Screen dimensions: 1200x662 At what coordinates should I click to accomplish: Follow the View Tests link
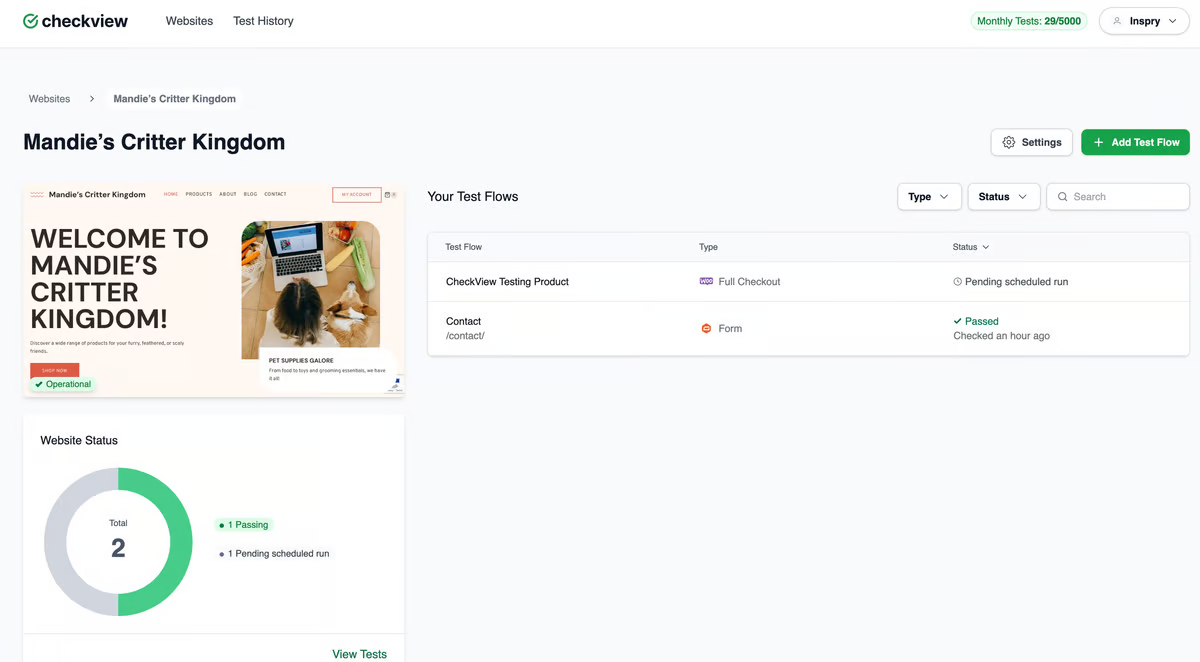tap(360, 653)
